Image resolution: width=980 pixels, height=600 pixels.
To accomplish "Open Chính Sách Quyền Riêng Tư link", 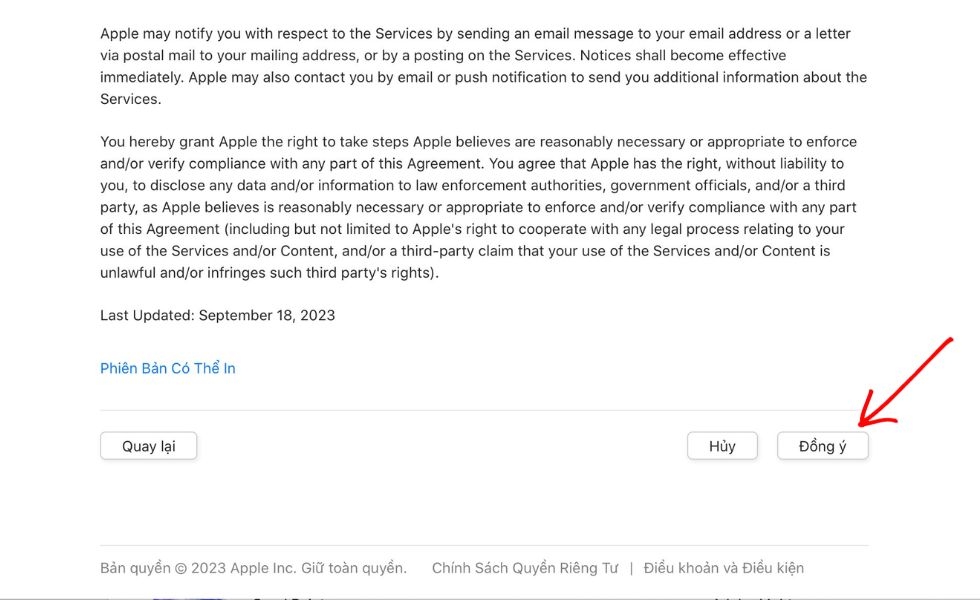I will pos(525,568).
